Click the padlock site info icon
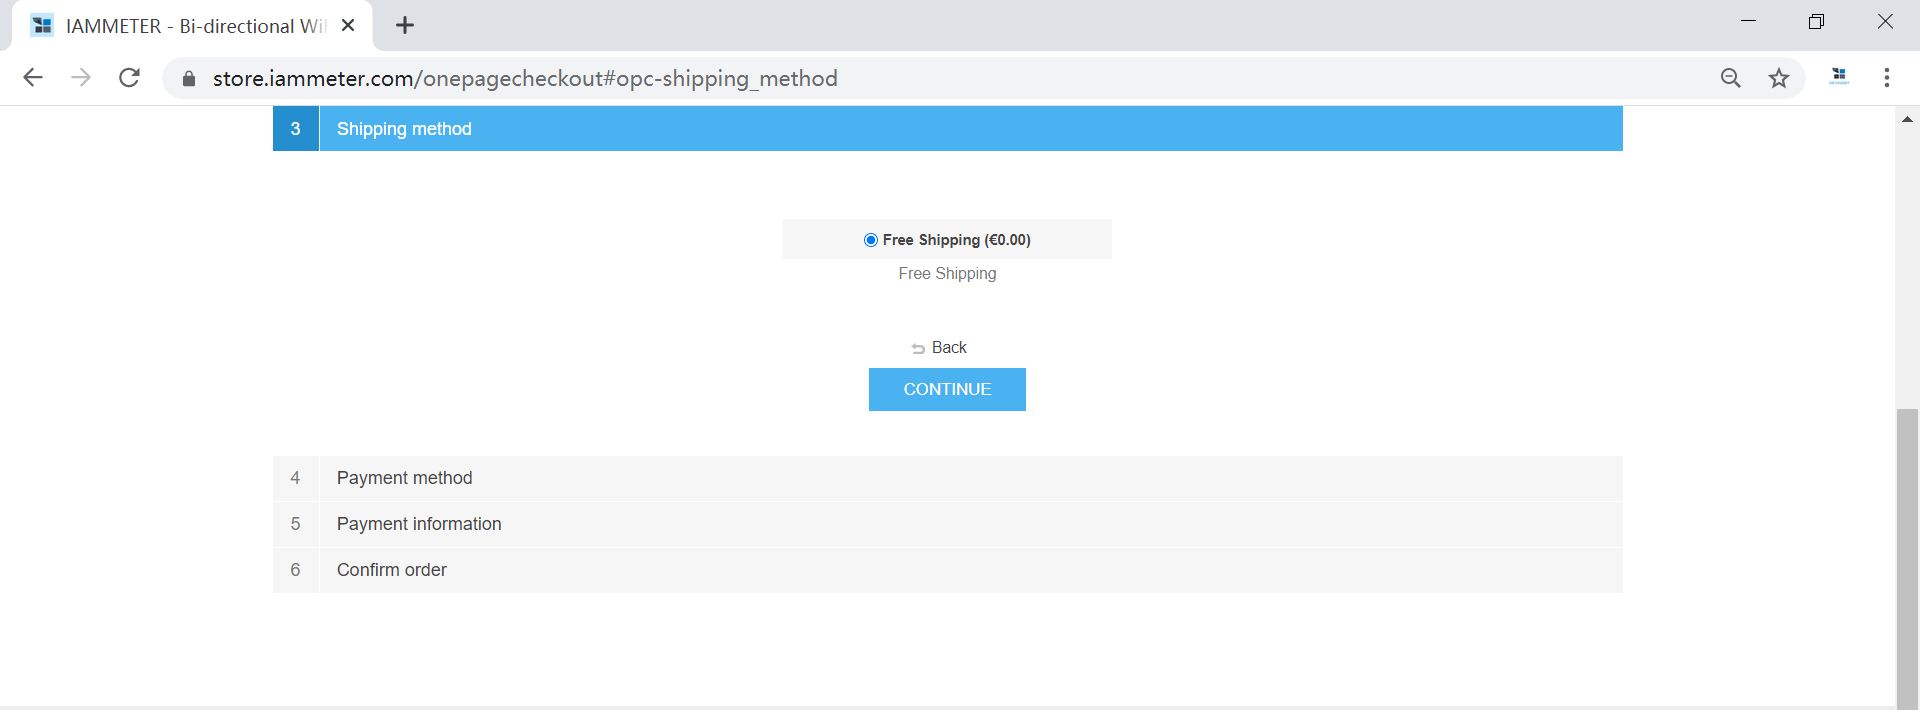The width and height of the screenshot is (1920, 710). pyautogui.click(x=188, y=79)
